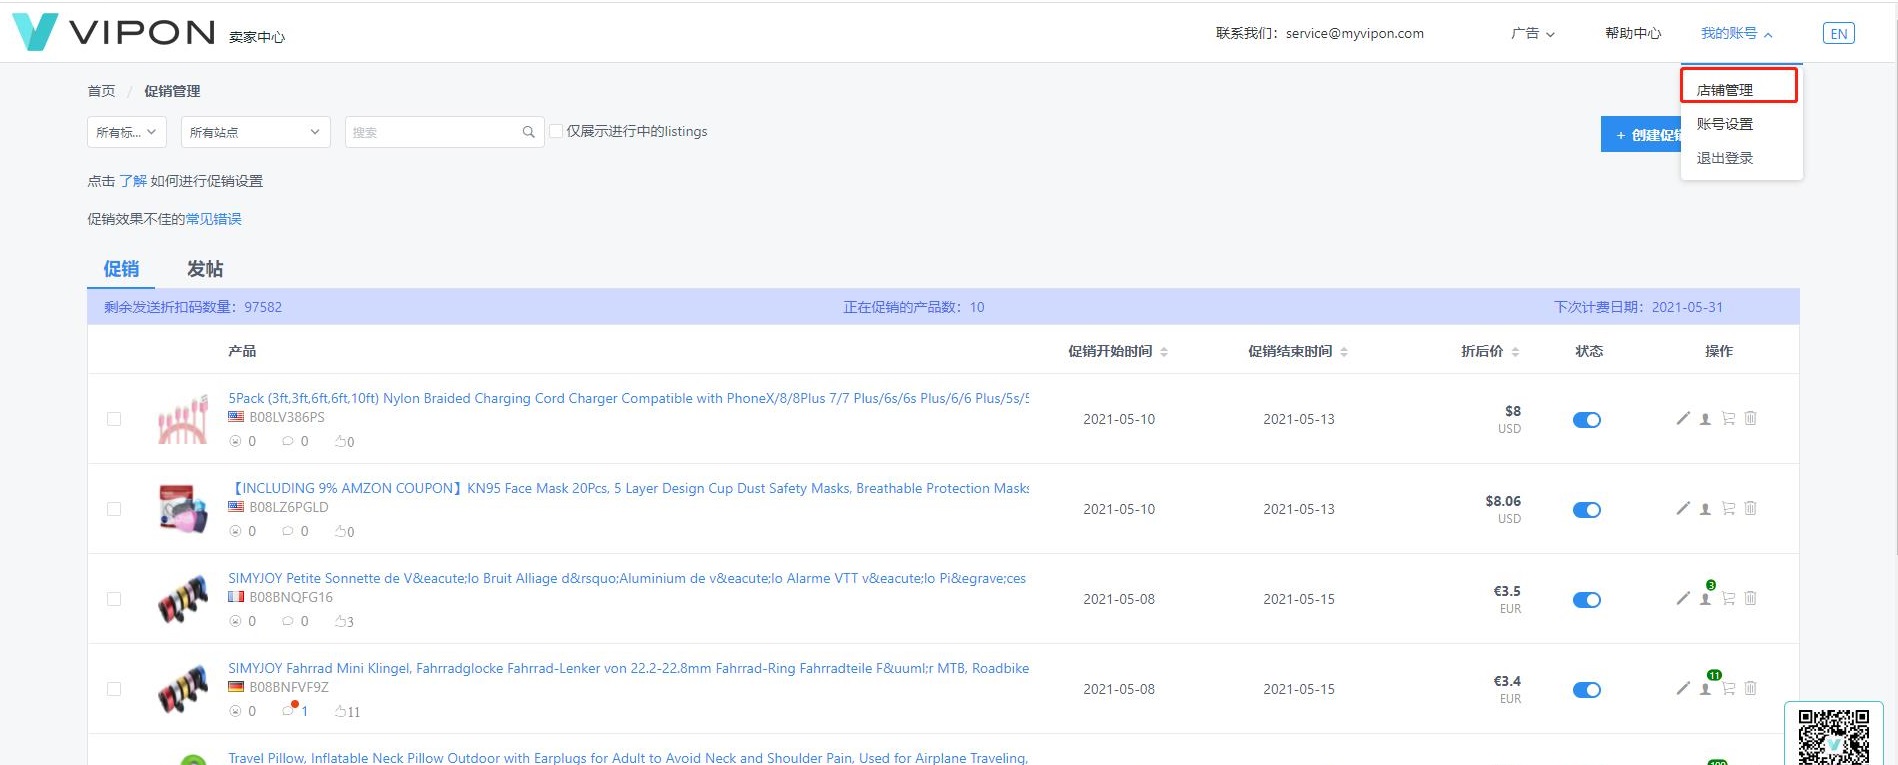Edit the KN95 Face Mask promotion
This screenshot has width=1898, height=765.
click(1683, 508)
